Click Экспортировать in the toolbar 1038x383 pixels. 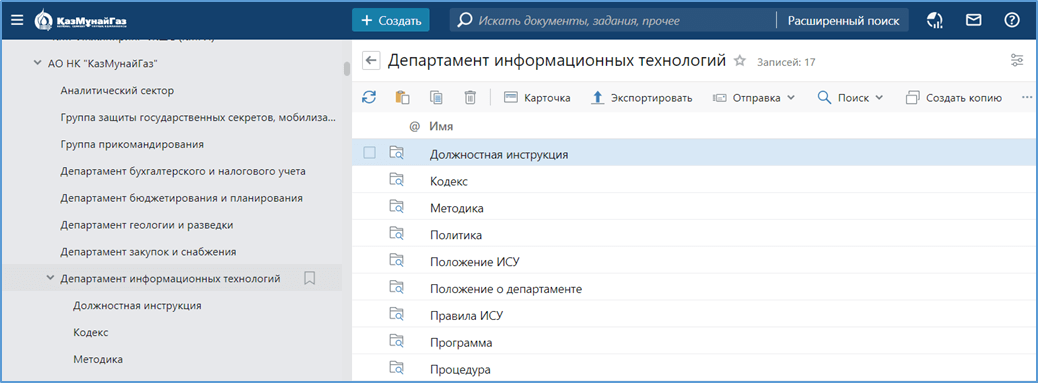coord(641,98)
